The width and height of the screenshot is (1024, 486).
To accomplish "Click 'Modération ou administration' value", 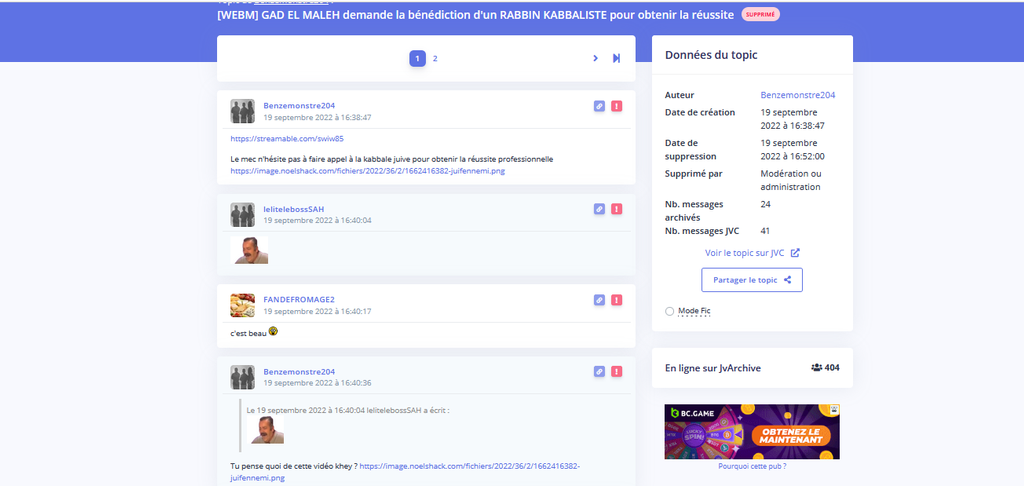I will pyautogui.click(x=791, y=180).
